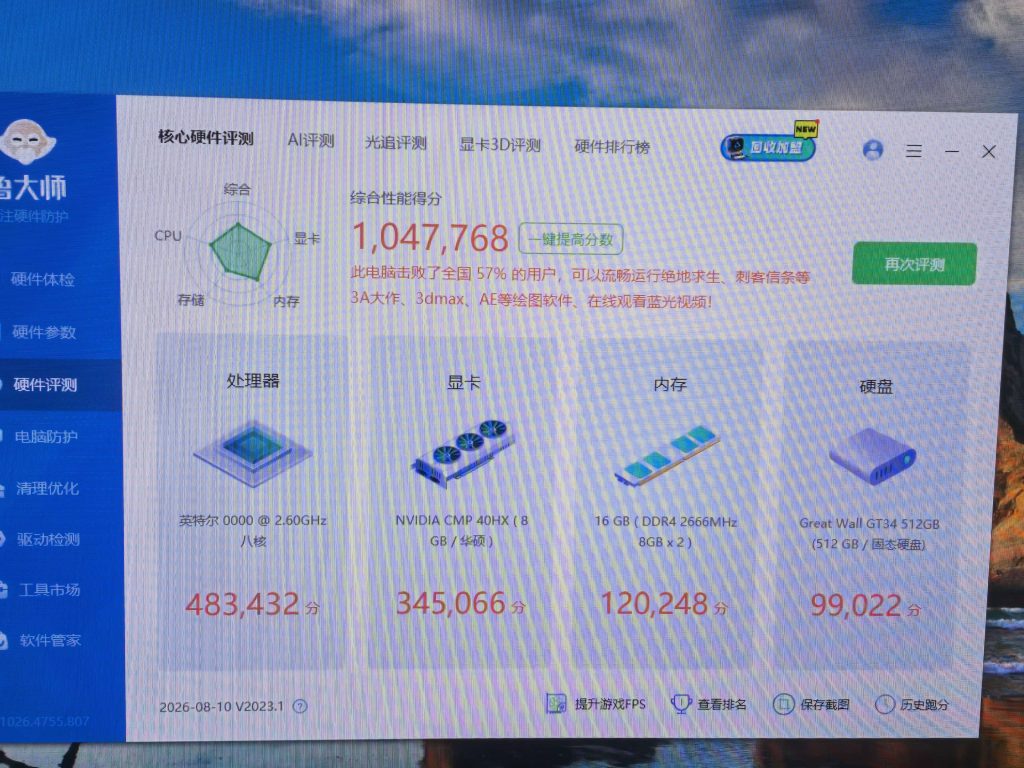Select 软件管家 in the sidebar
Image resolution: width=1024 pixels, height=768 pixels.
(50, 641)
